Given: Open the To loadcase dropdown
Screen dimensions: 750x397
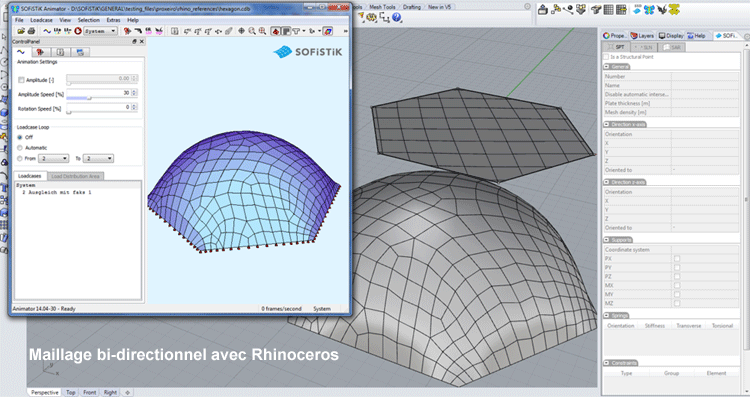Looking at the screenshot, I should (x=99, y=158).
